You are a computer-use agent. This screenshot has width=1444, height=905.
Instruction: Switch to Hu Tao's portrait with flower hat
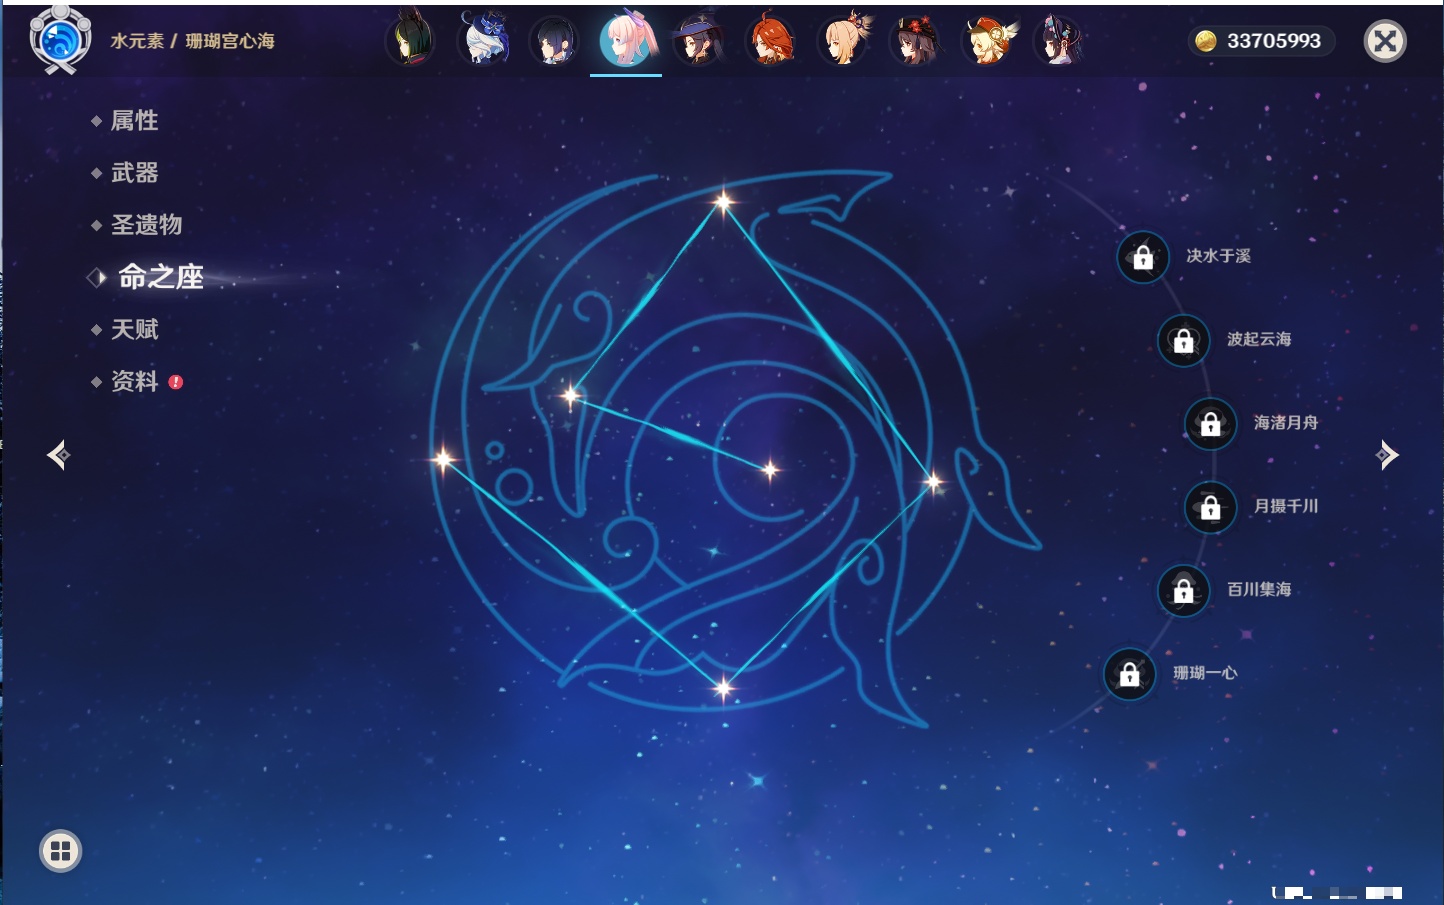pos(915,40)
